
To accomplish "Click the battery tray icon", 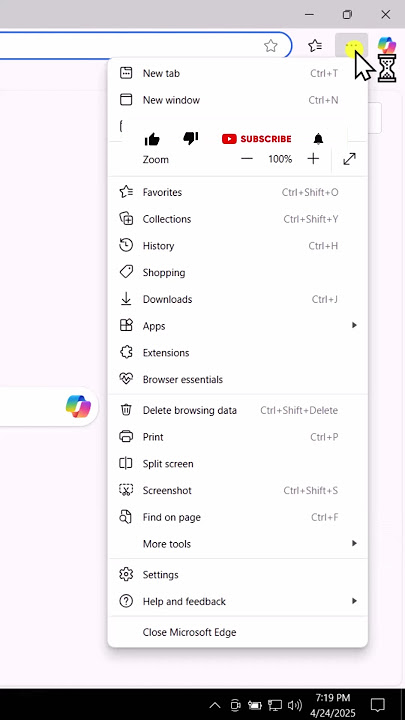I will (255, 705).
